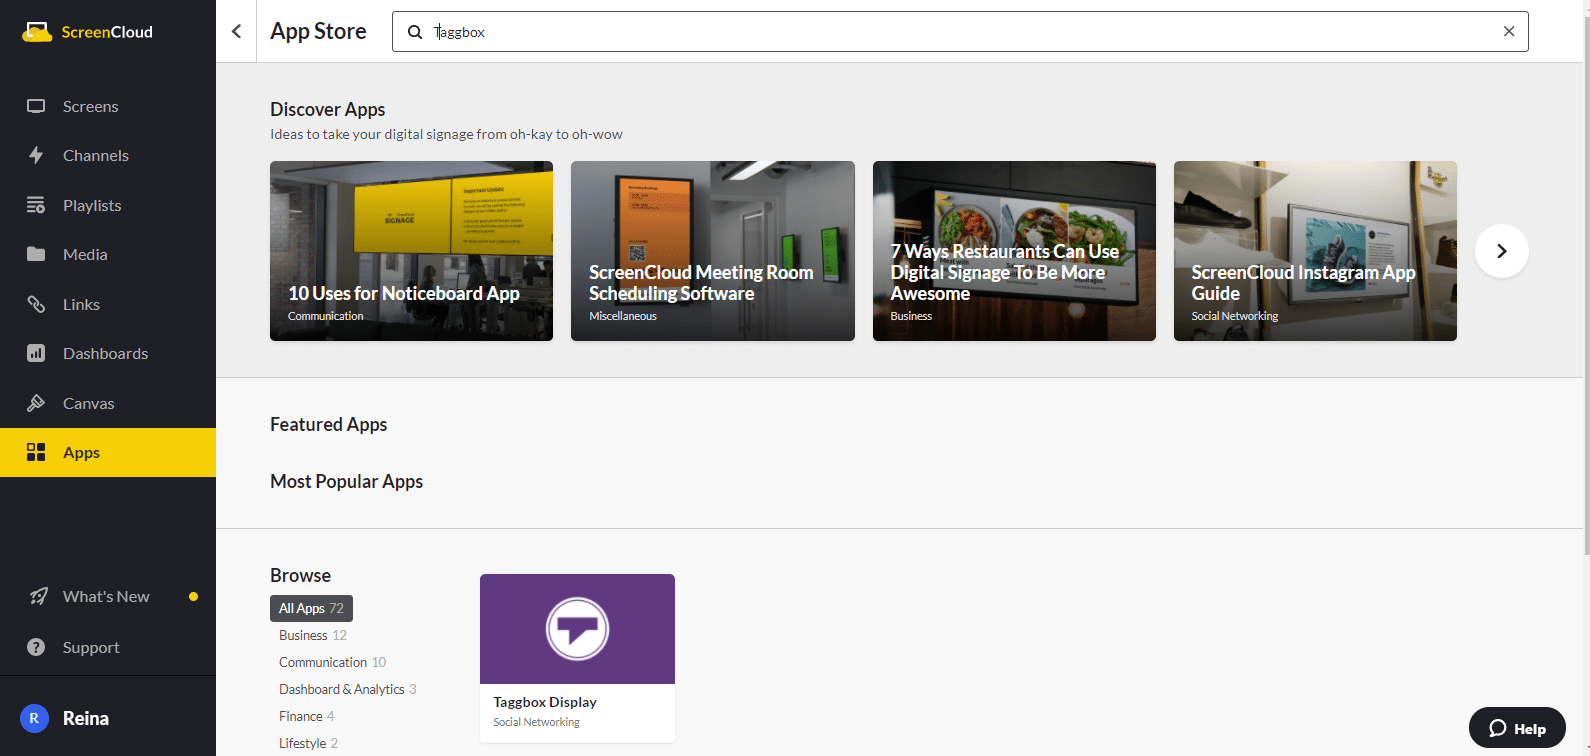Screen dimensions: 1590x756
Task: Open Support via the question mark icon
Action: click(x=36, y=647)
